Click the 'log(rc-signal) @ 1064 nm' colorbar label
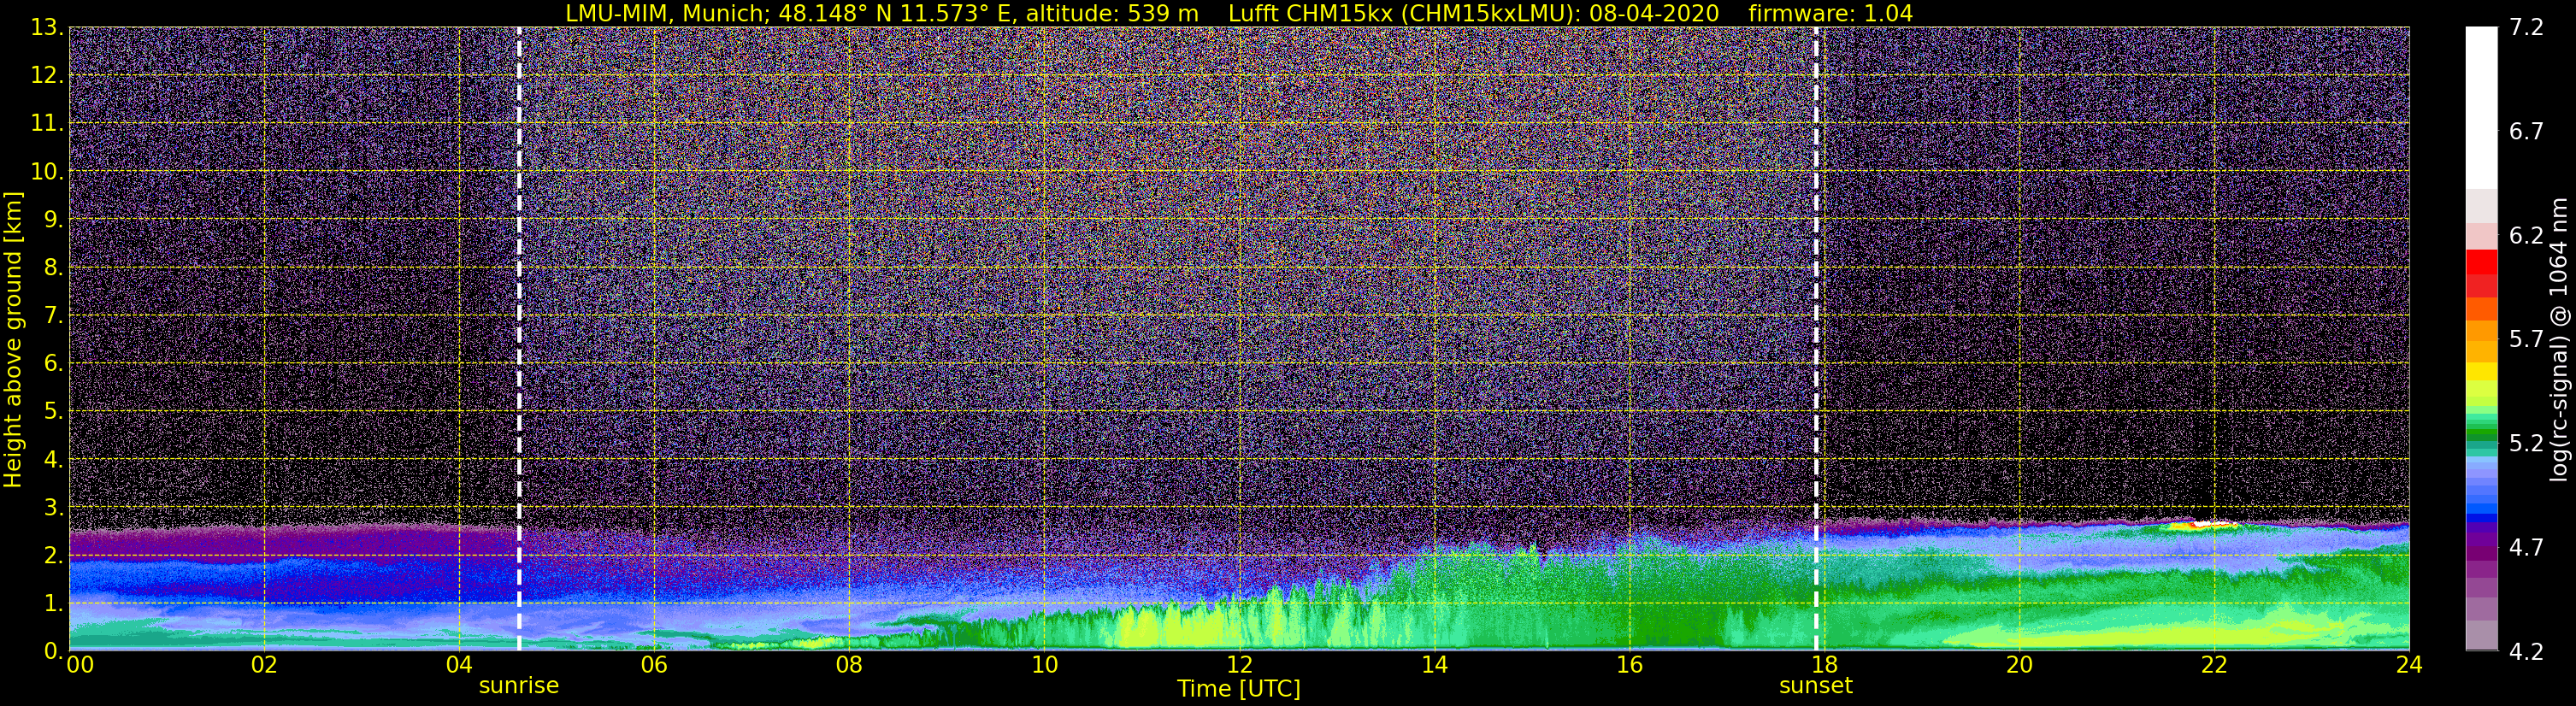Viewport: 2576px width, 706px height. pos(2557,339)
